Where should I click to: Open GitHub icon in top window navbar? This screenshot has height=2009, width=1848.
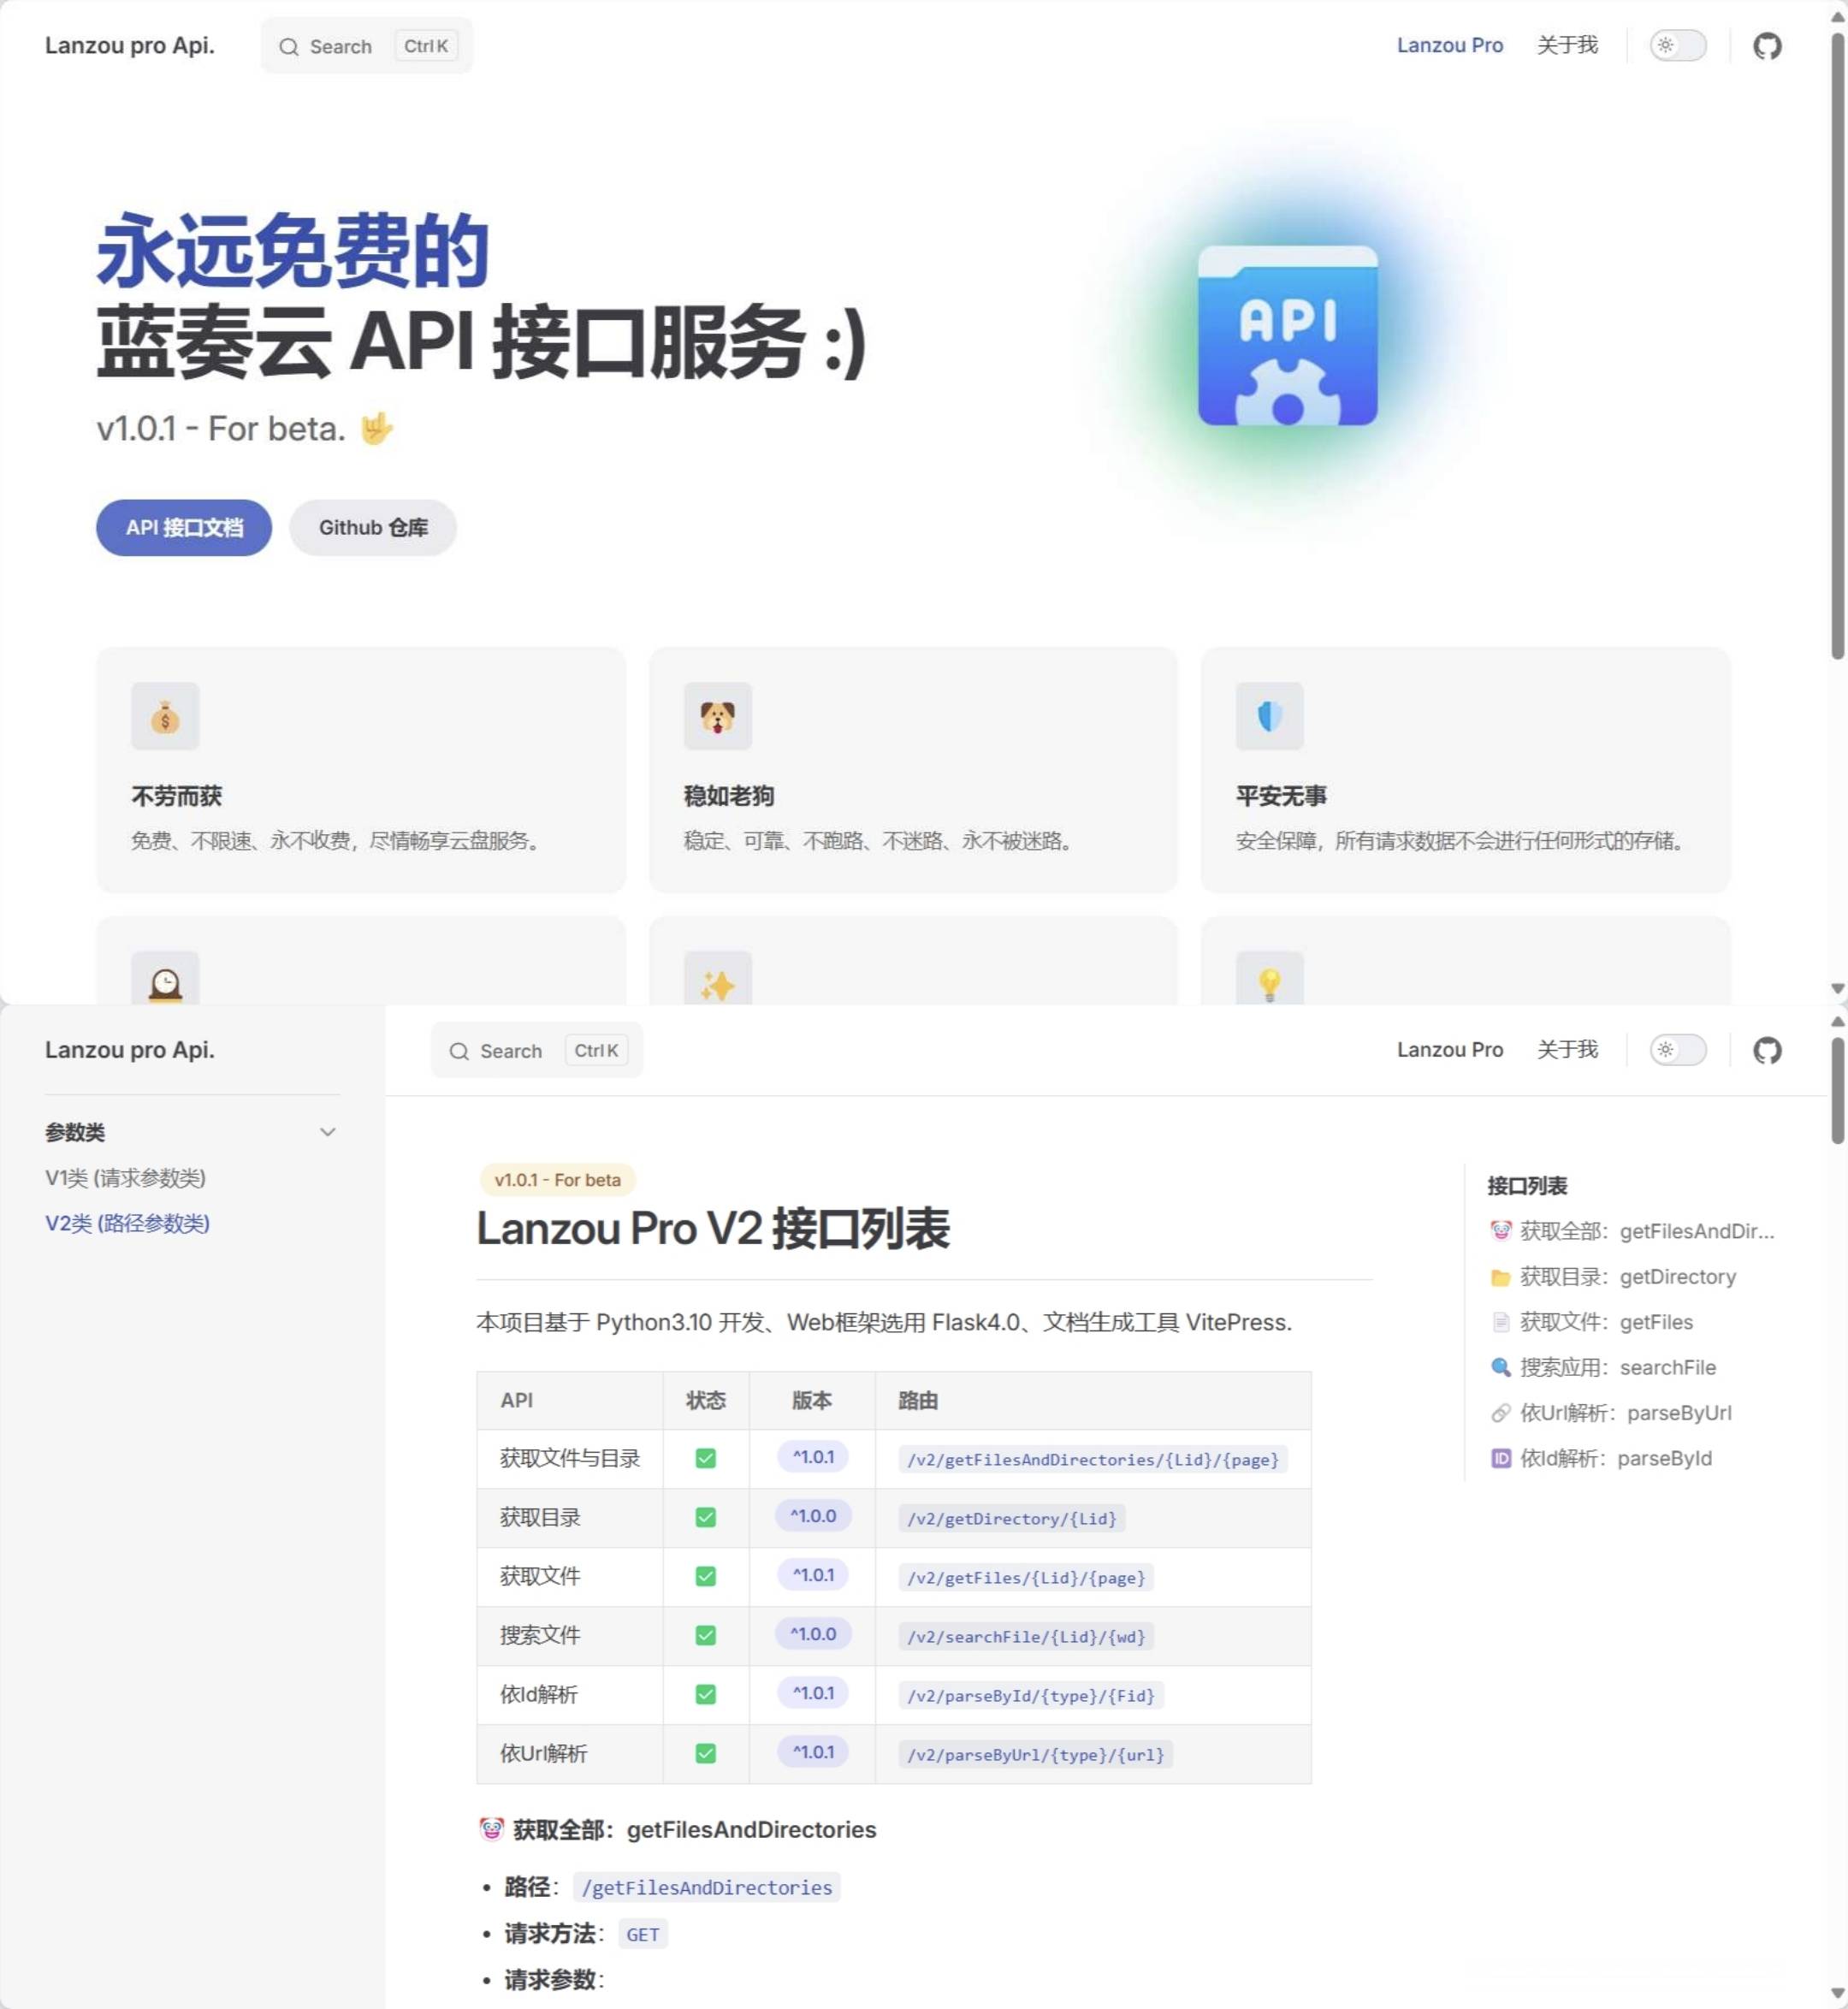tap(1767, 46)
